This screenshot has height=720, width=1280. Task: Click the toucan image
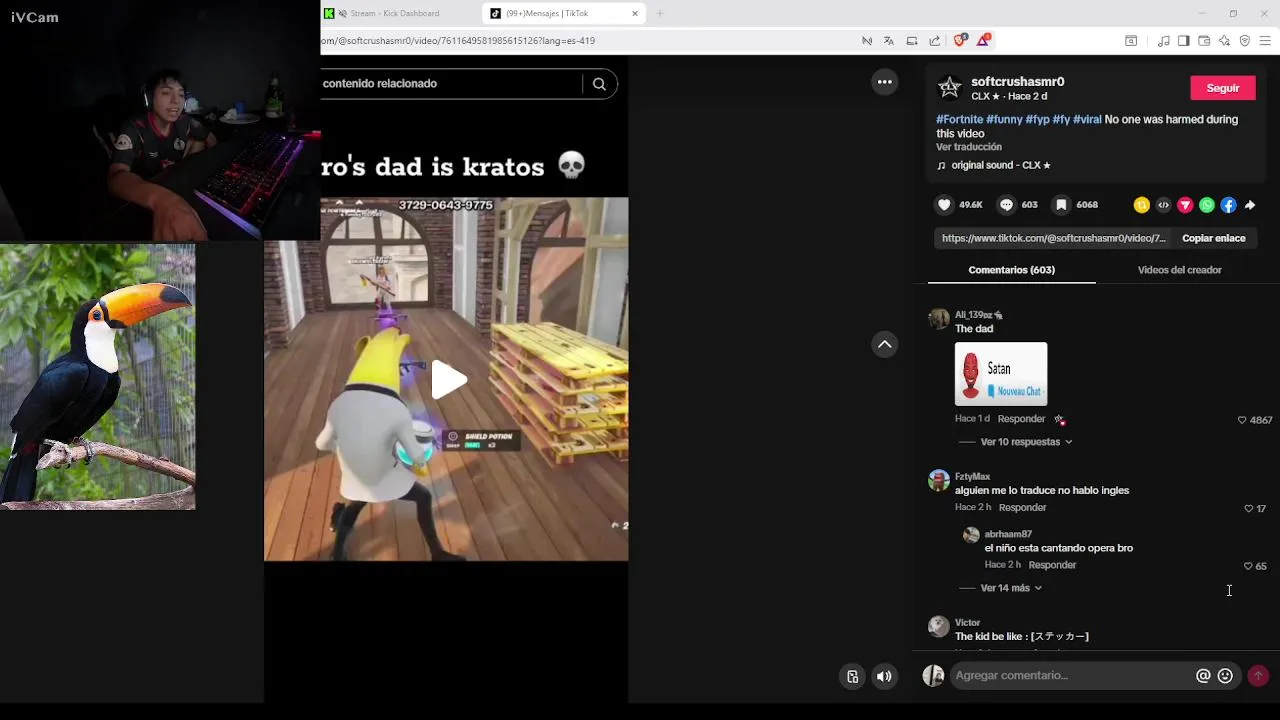point(97,377)
